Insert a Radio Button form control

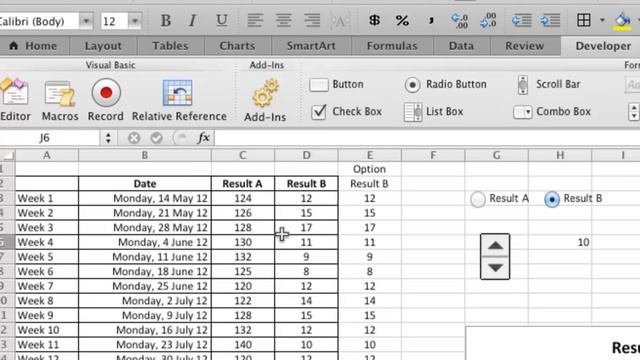pyautogui.click(x=445, y=84)
